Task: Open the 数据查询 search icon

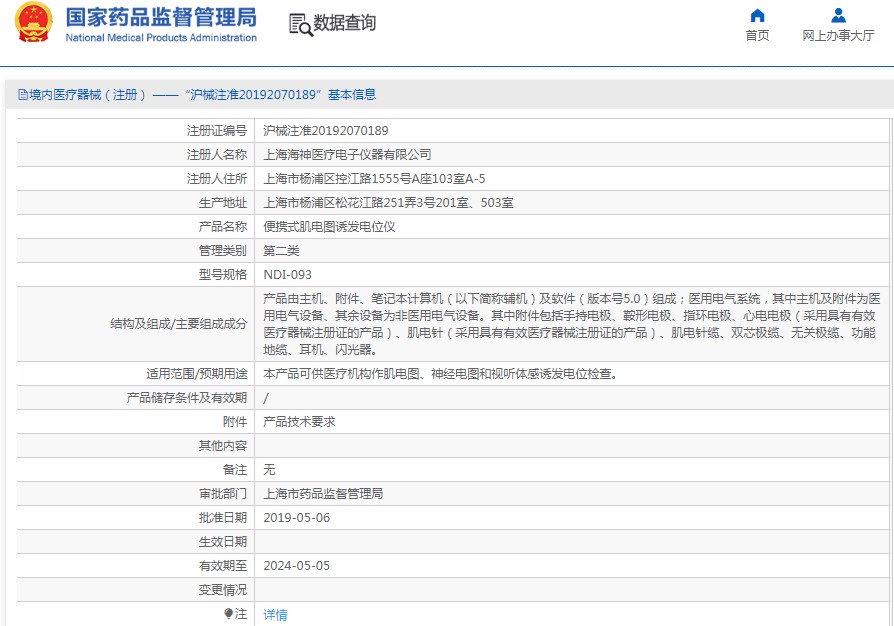Action: pos(301,25)
